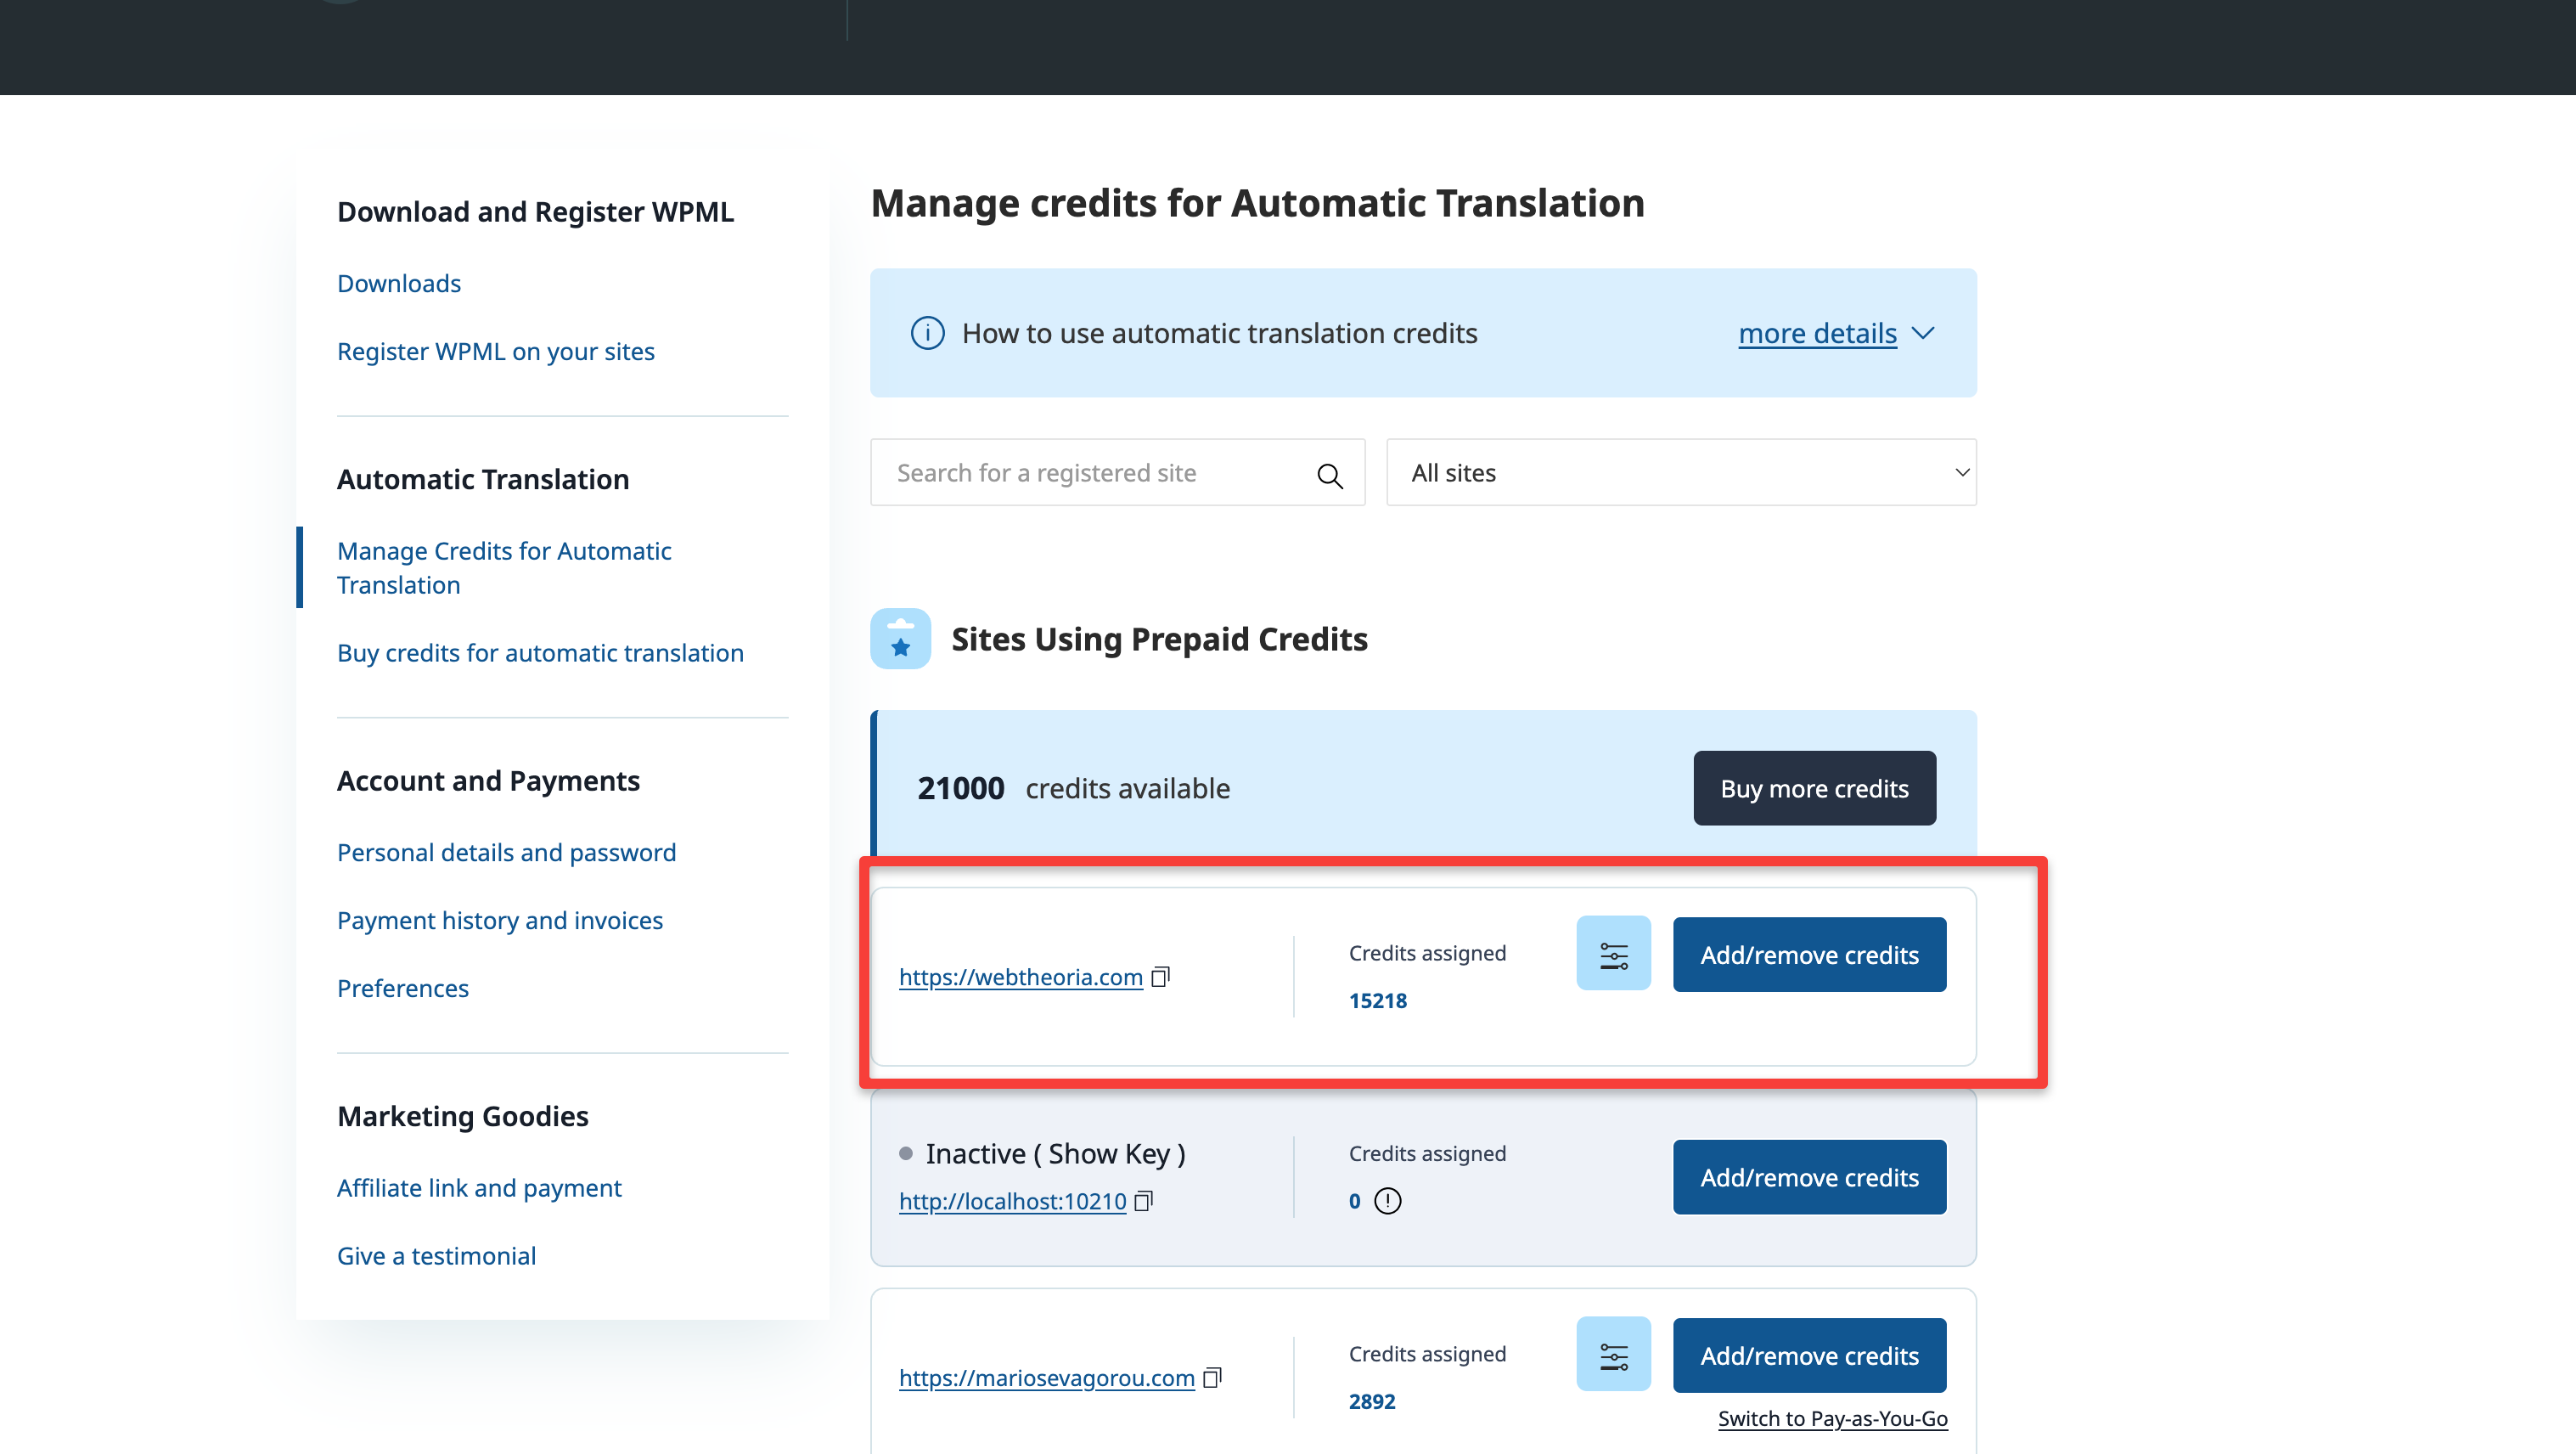Click settings sliders icon for mariosevagorou.com

(x=1613, y=1355)
